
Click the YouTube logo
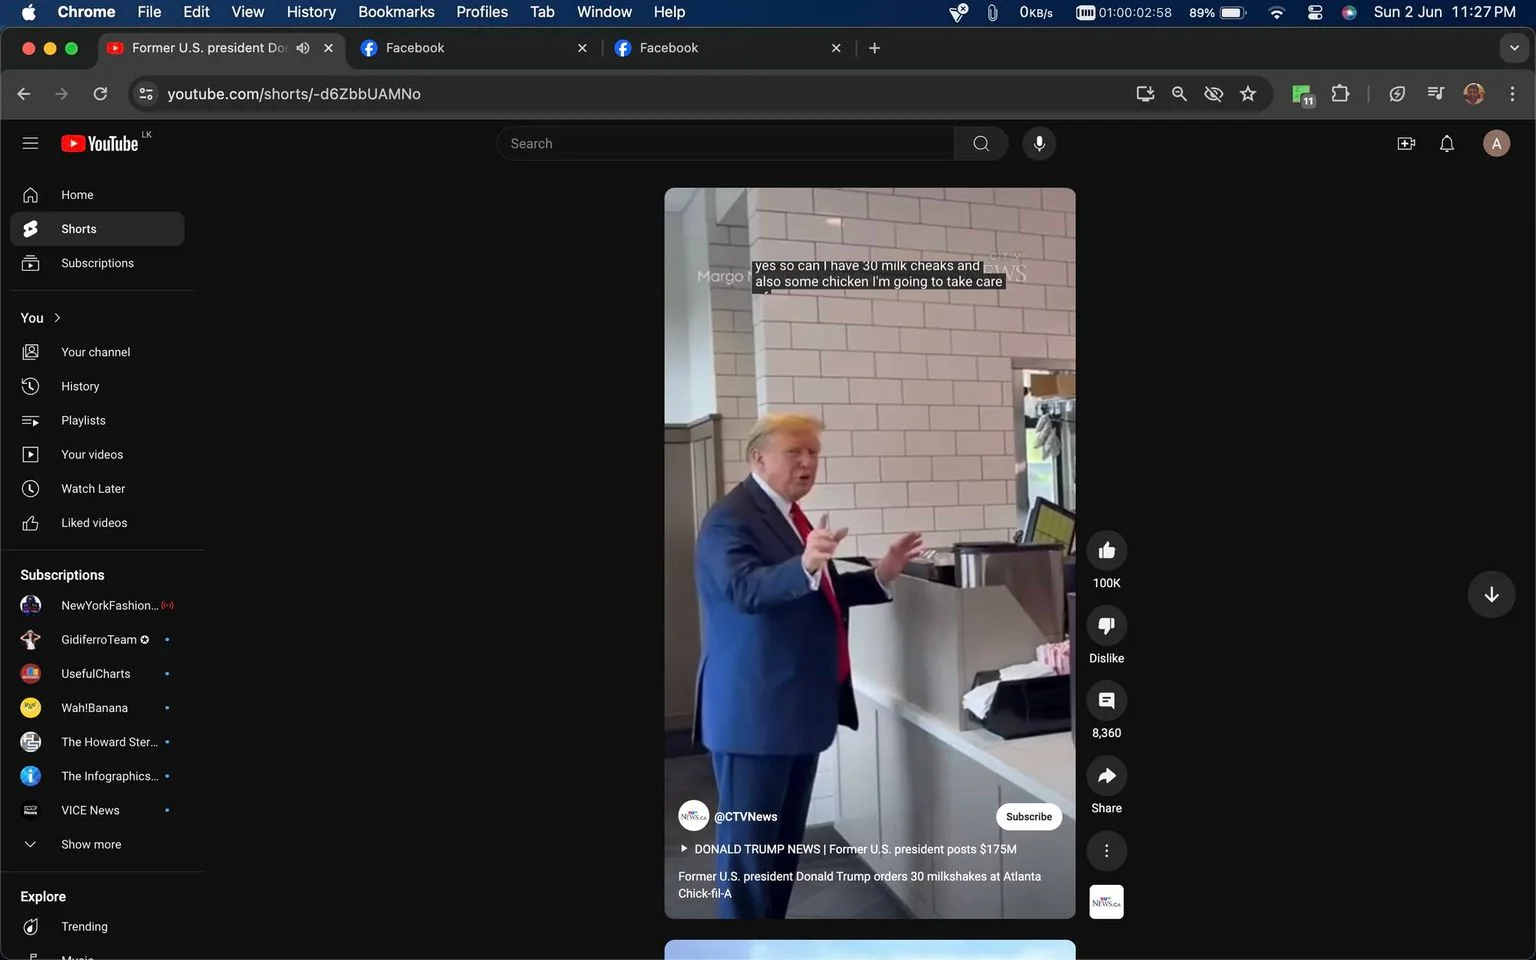point(99,144)
